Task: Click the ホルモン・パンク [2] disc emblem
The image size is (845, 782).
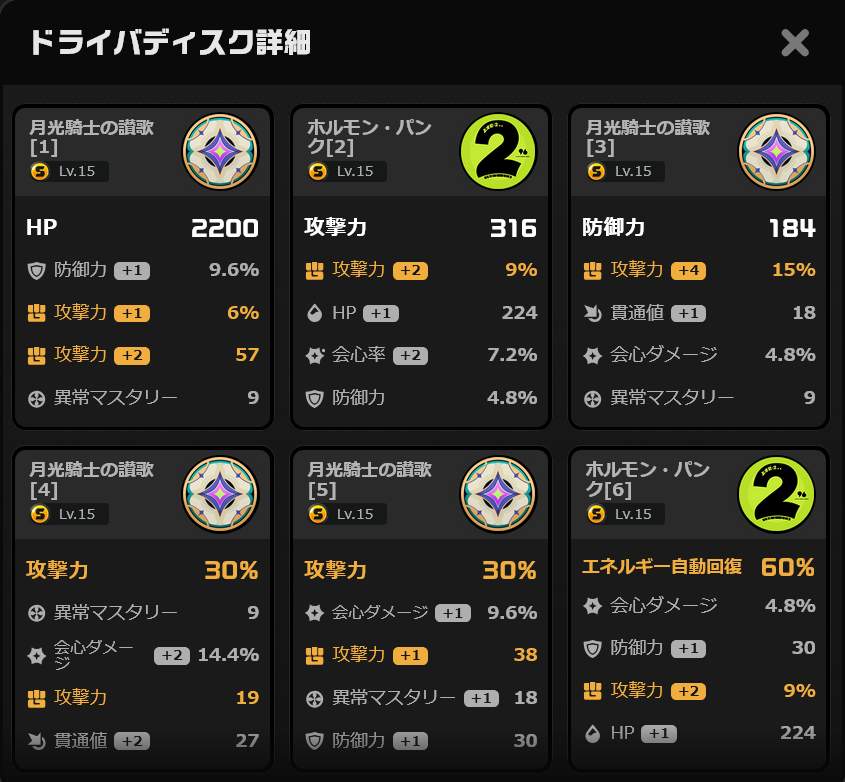Action: click(498, 152)
